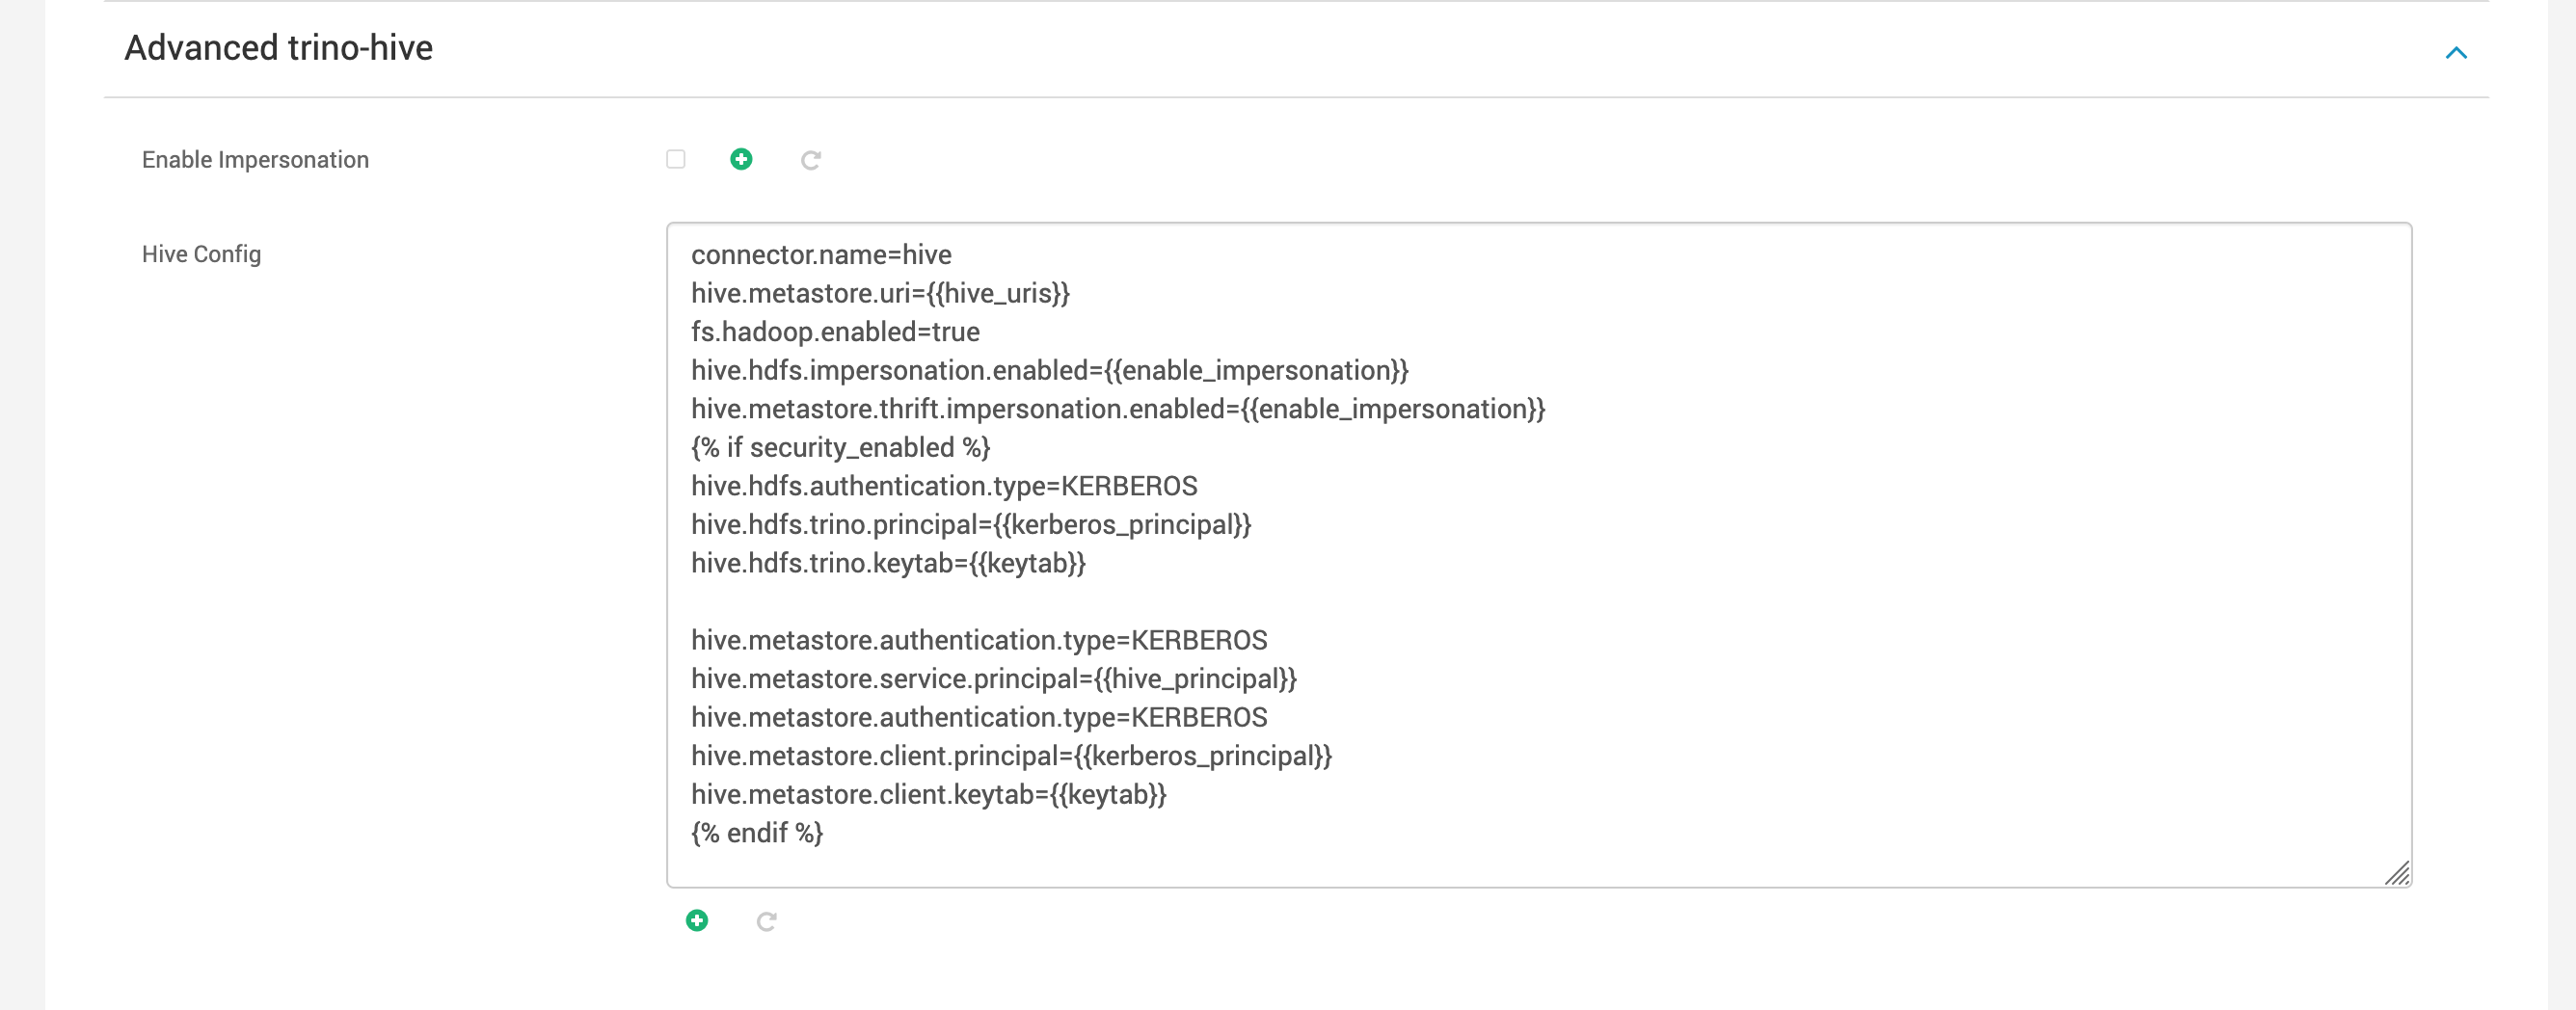Place cursor on hive.metastore.uri line
Screen dimensions: 2576x1010
point(880,293)
